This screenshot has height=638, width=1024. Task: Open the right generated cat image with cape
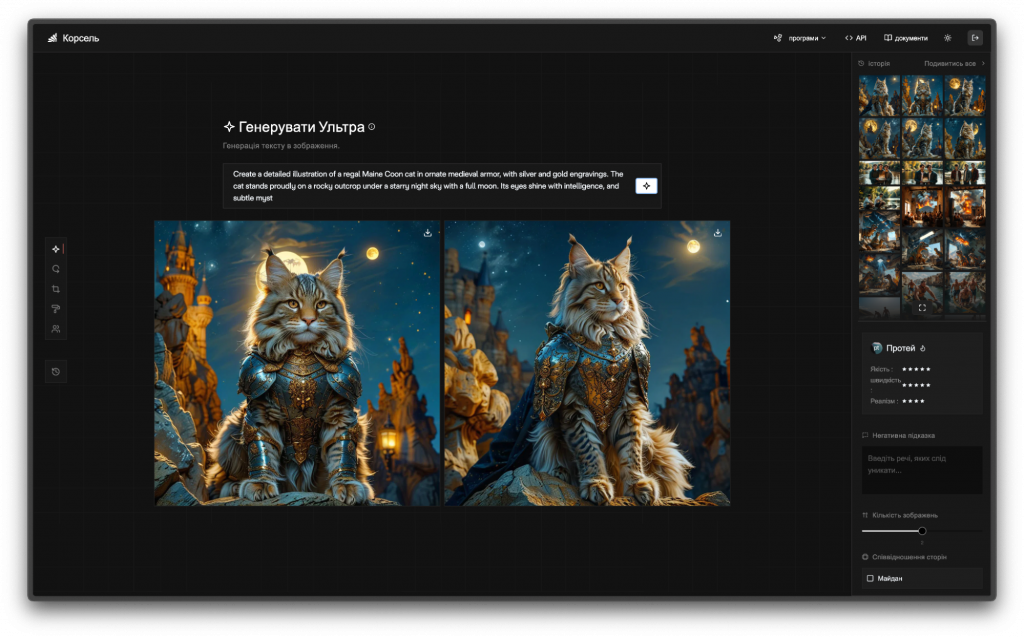pyautogui.click(x=587, y=363)
